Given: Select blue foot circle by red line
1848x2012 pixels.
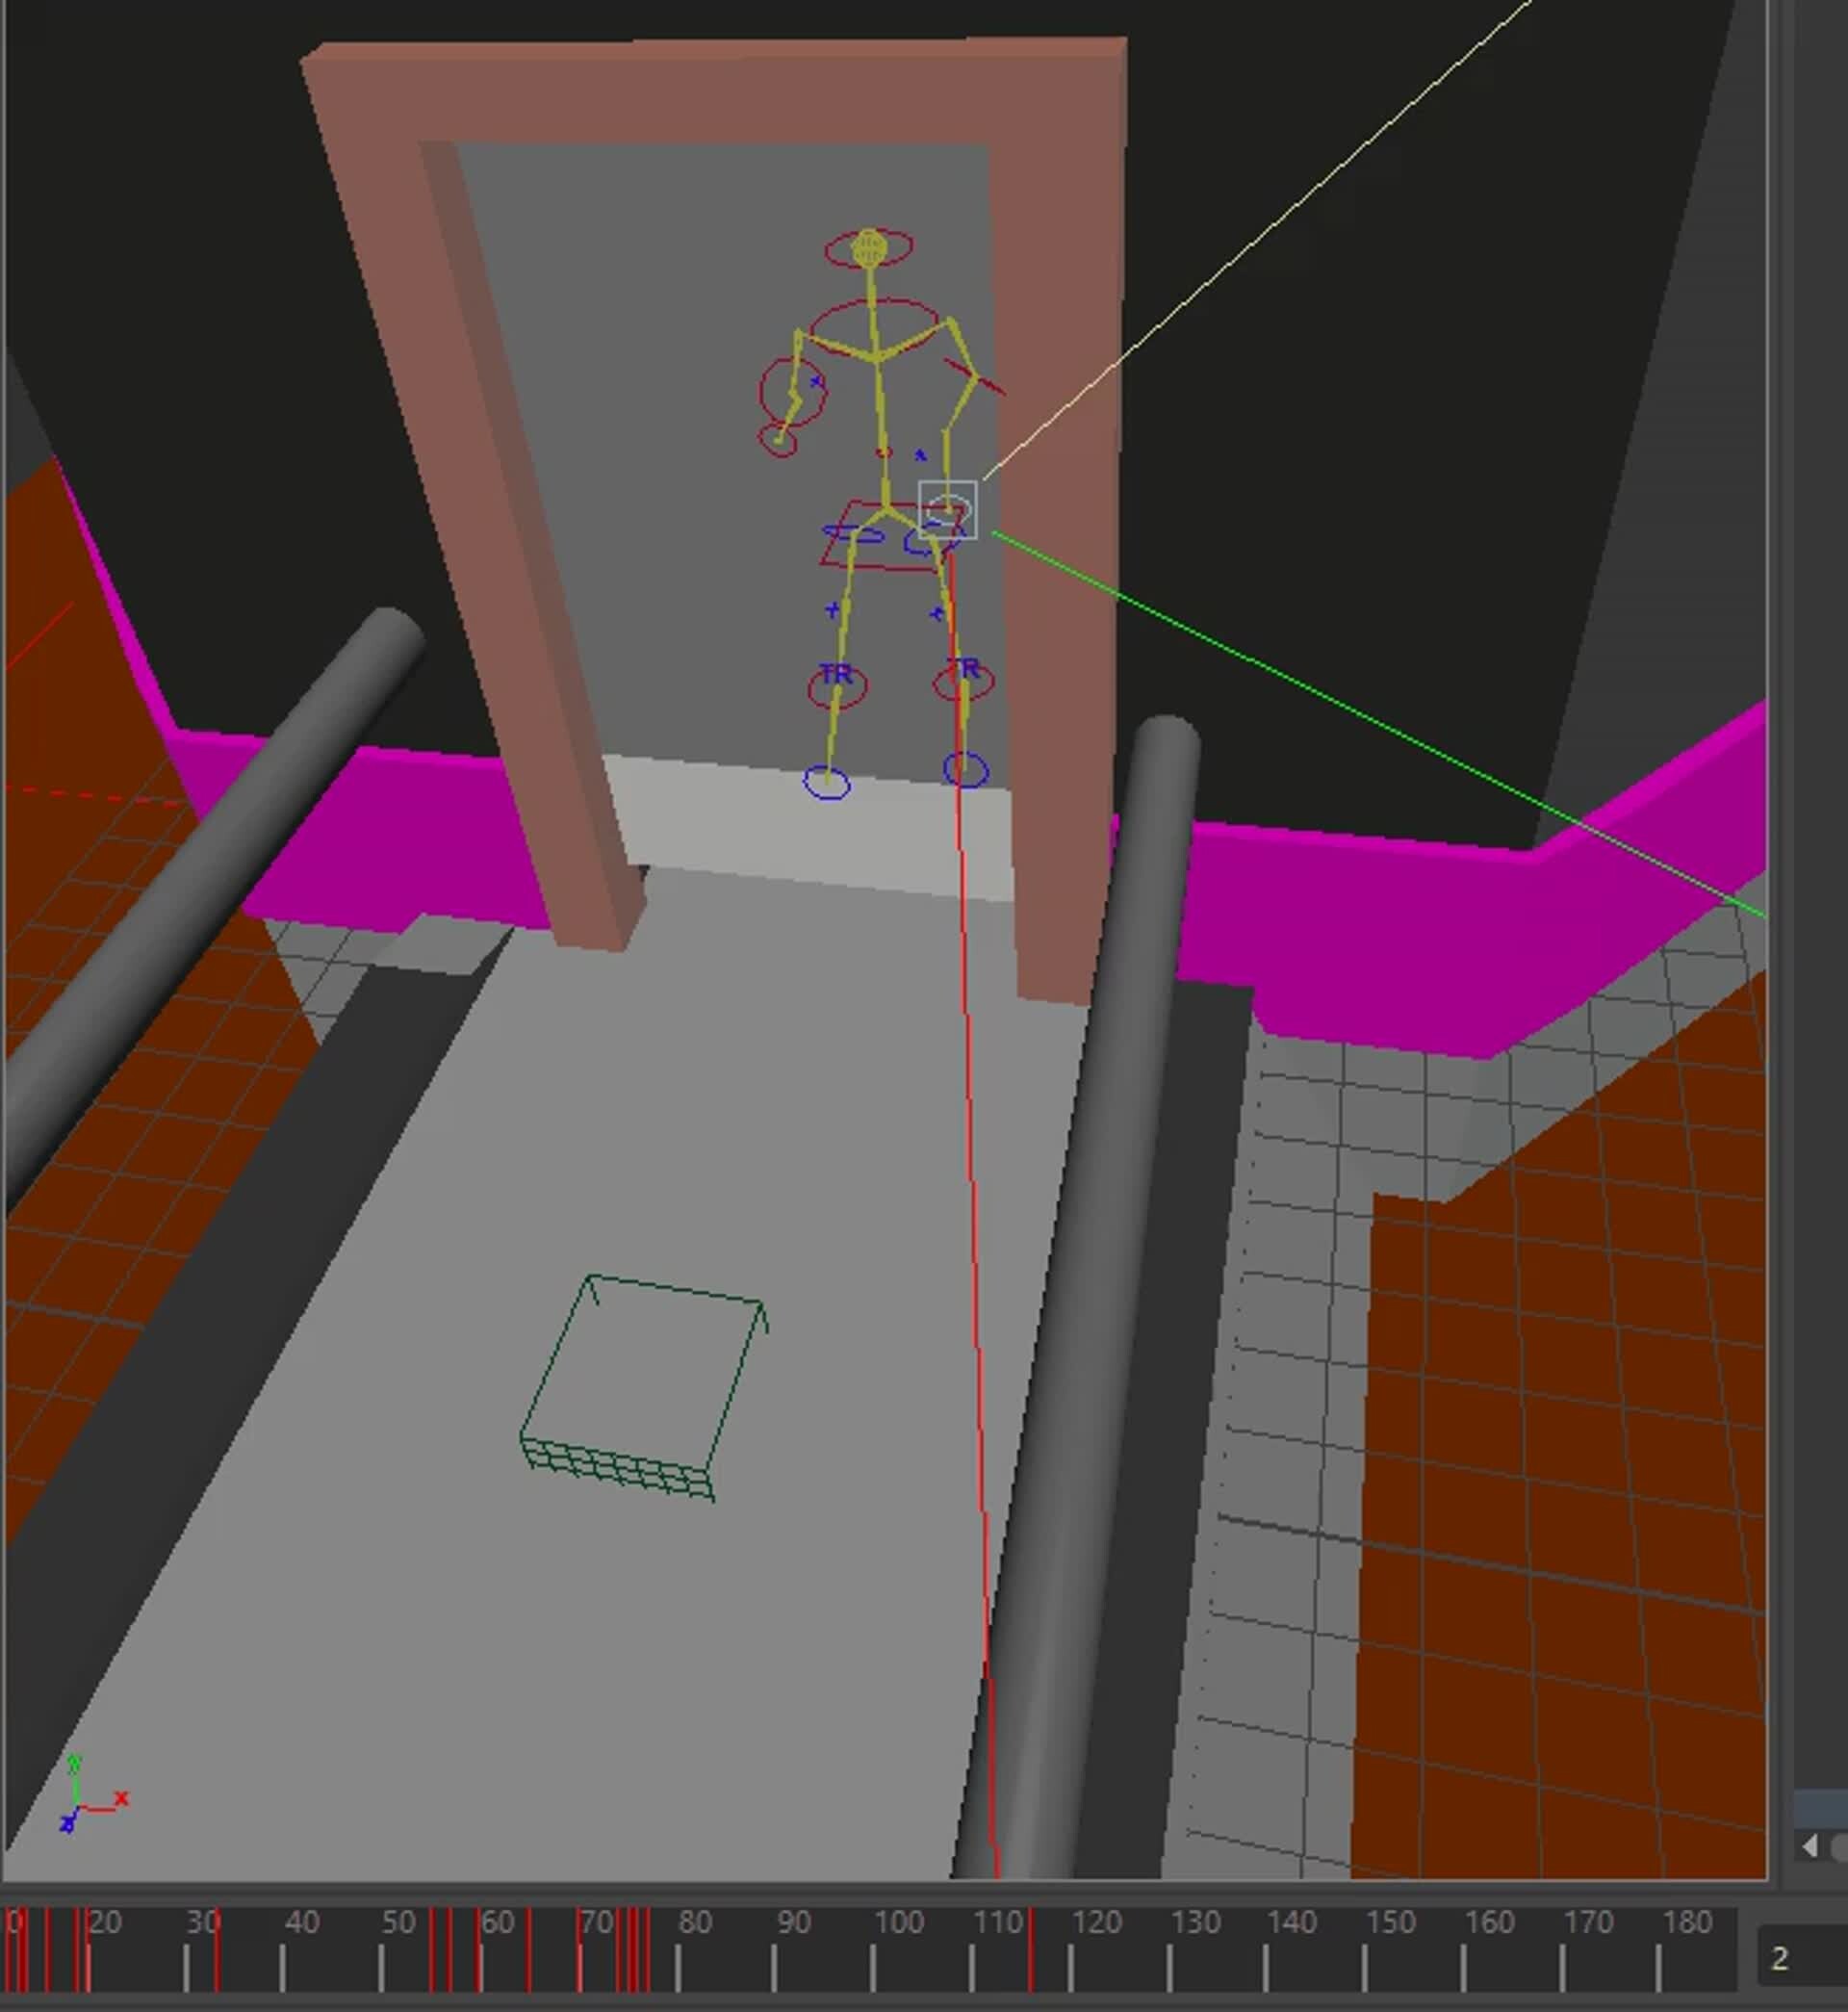Looking at the screenshot, I should click(x=965, y=768).
